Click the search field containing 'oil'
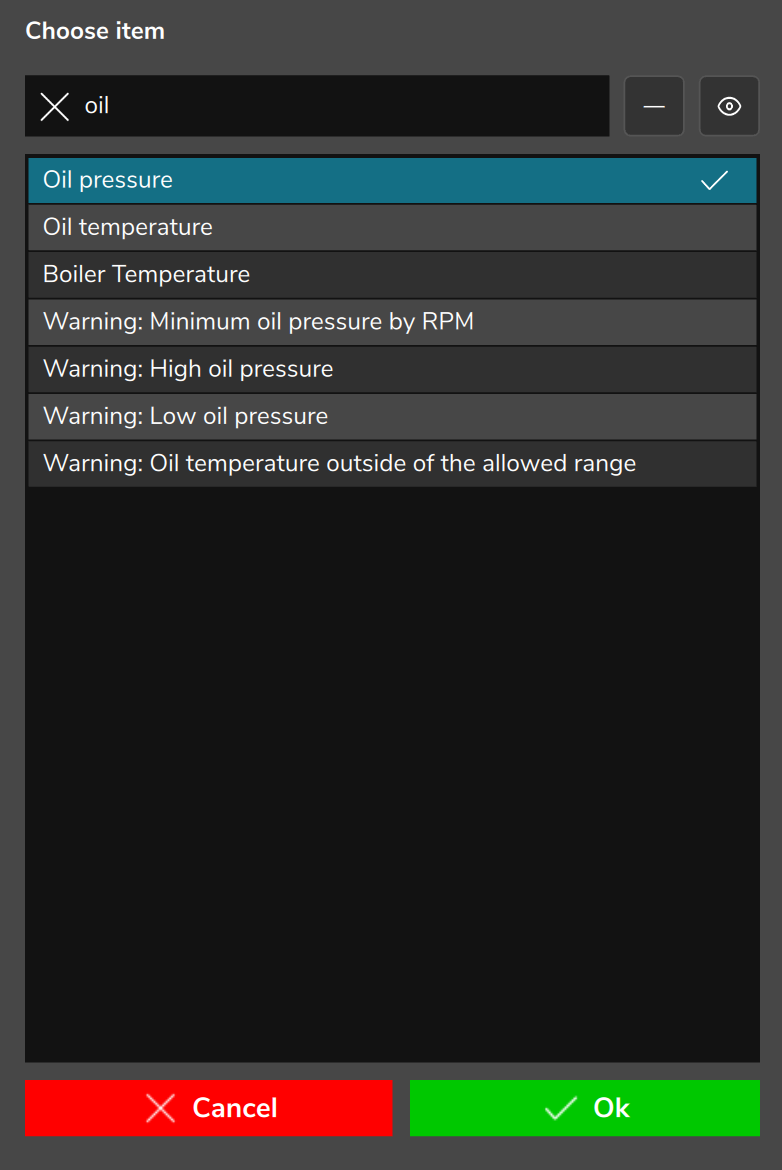The height and width of the screenshot is (1170, 782). (x=317, y=106)
